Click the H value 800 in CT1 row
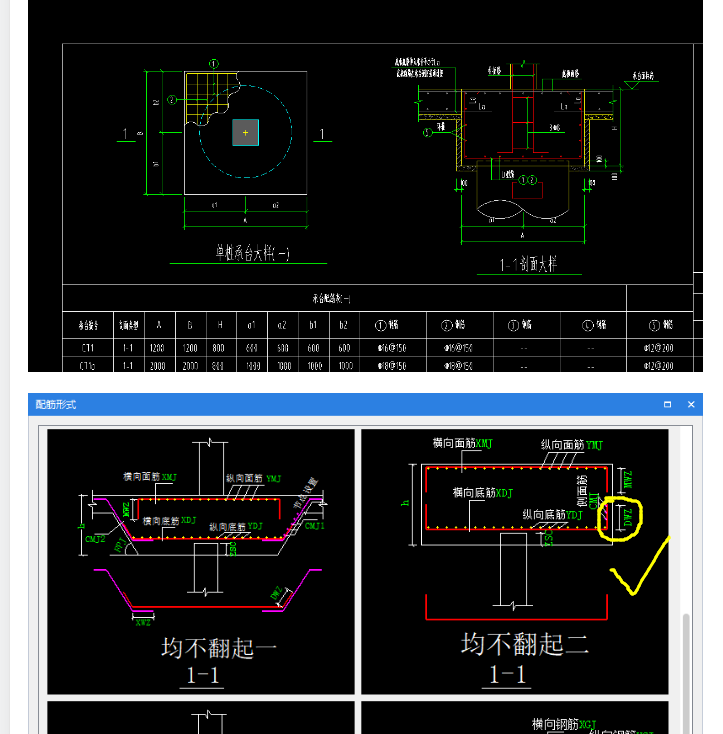The image size is (723, 734). coord(219,348)
